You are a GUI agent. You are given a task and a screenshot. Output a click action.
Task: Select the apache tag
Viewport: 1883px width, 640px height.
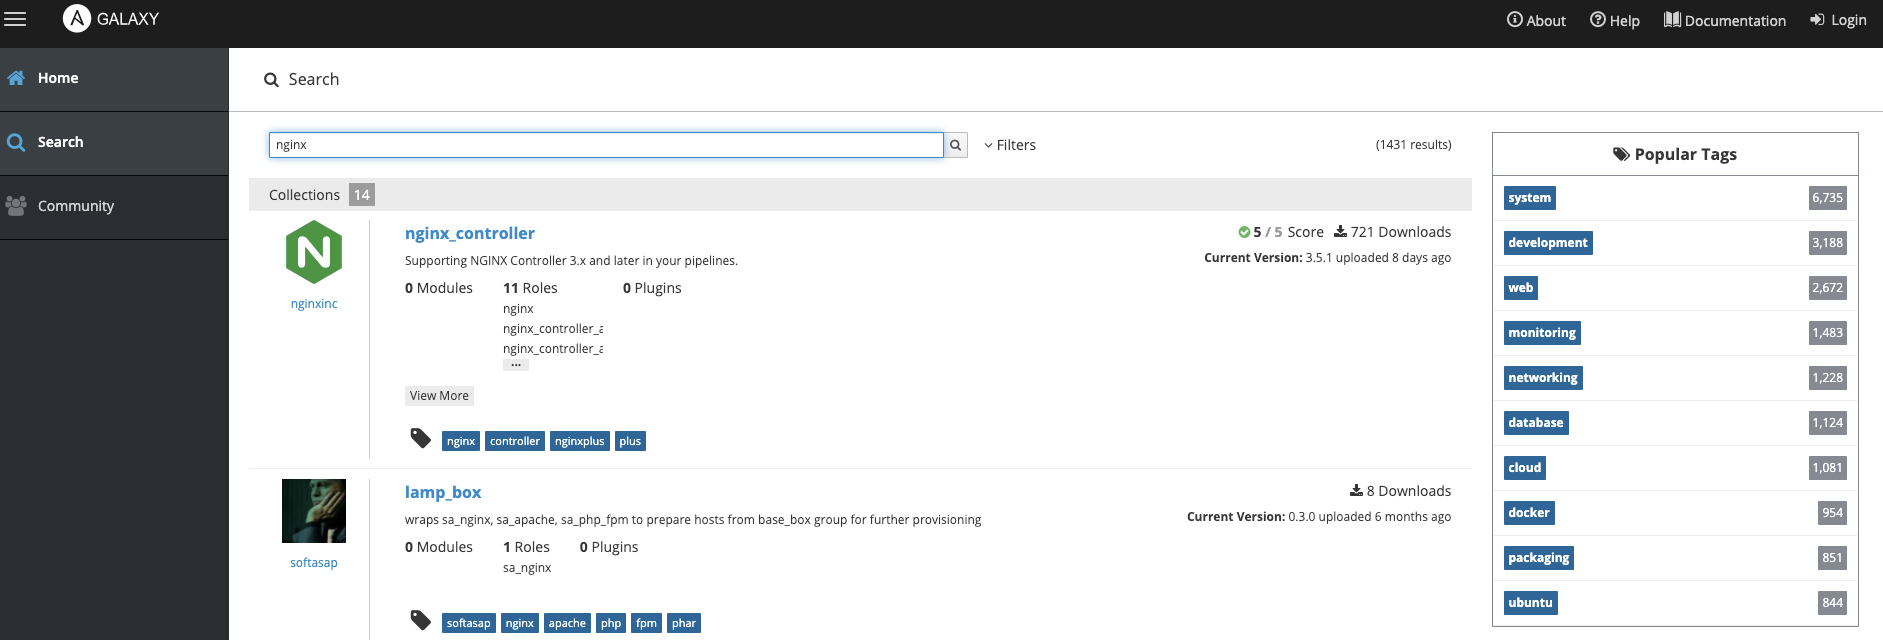point(567,623)
